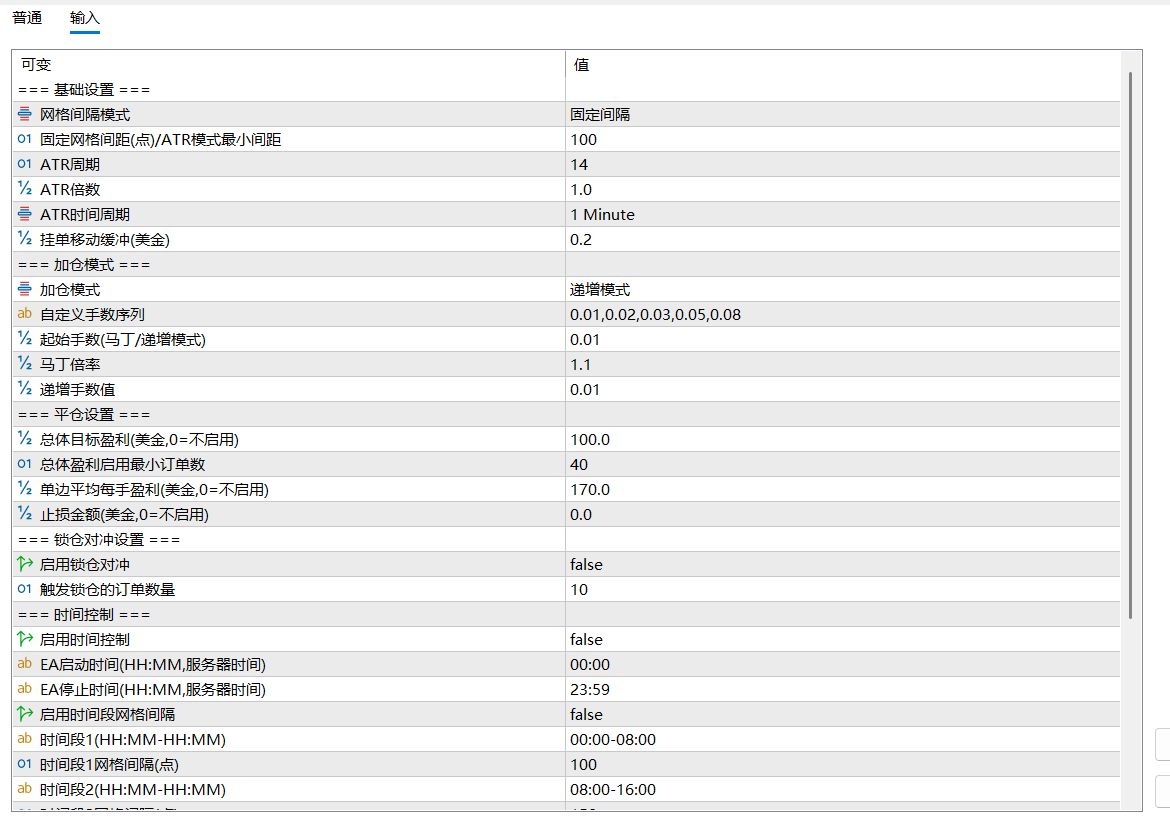Click the fraction icon beside 单边平均每手盈利
1170x829 pixels.
point(25,489)
